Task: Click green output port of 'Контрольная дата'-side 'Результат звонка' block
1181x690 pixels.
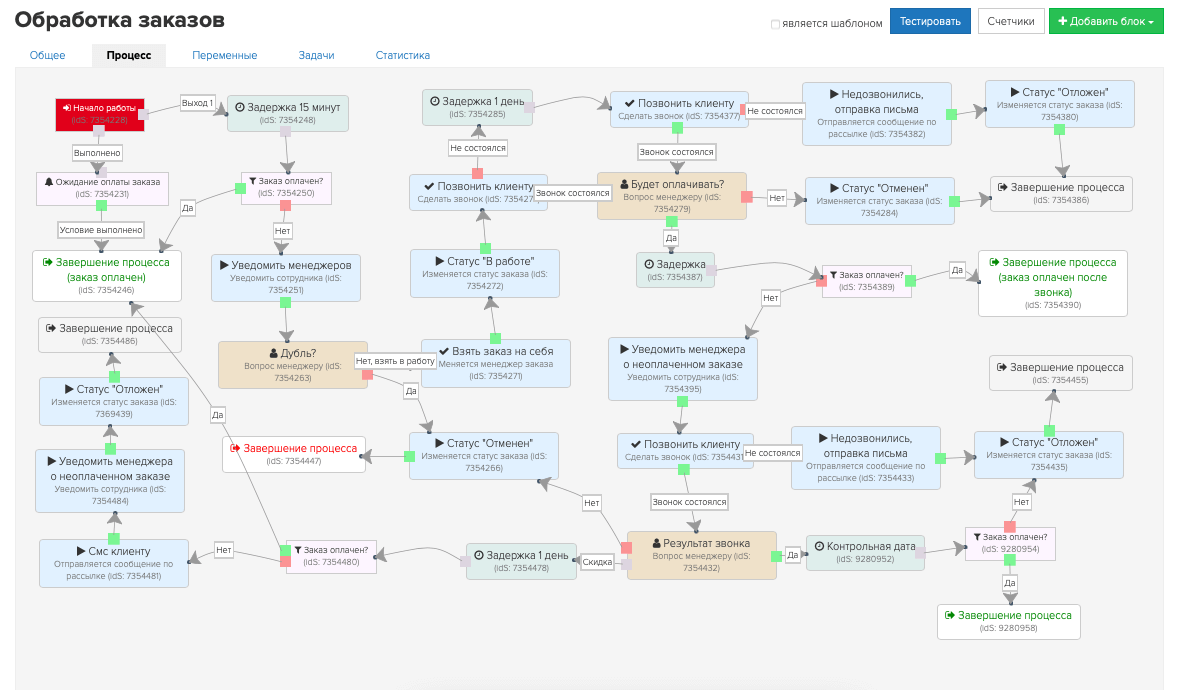Action: [777, 556]
